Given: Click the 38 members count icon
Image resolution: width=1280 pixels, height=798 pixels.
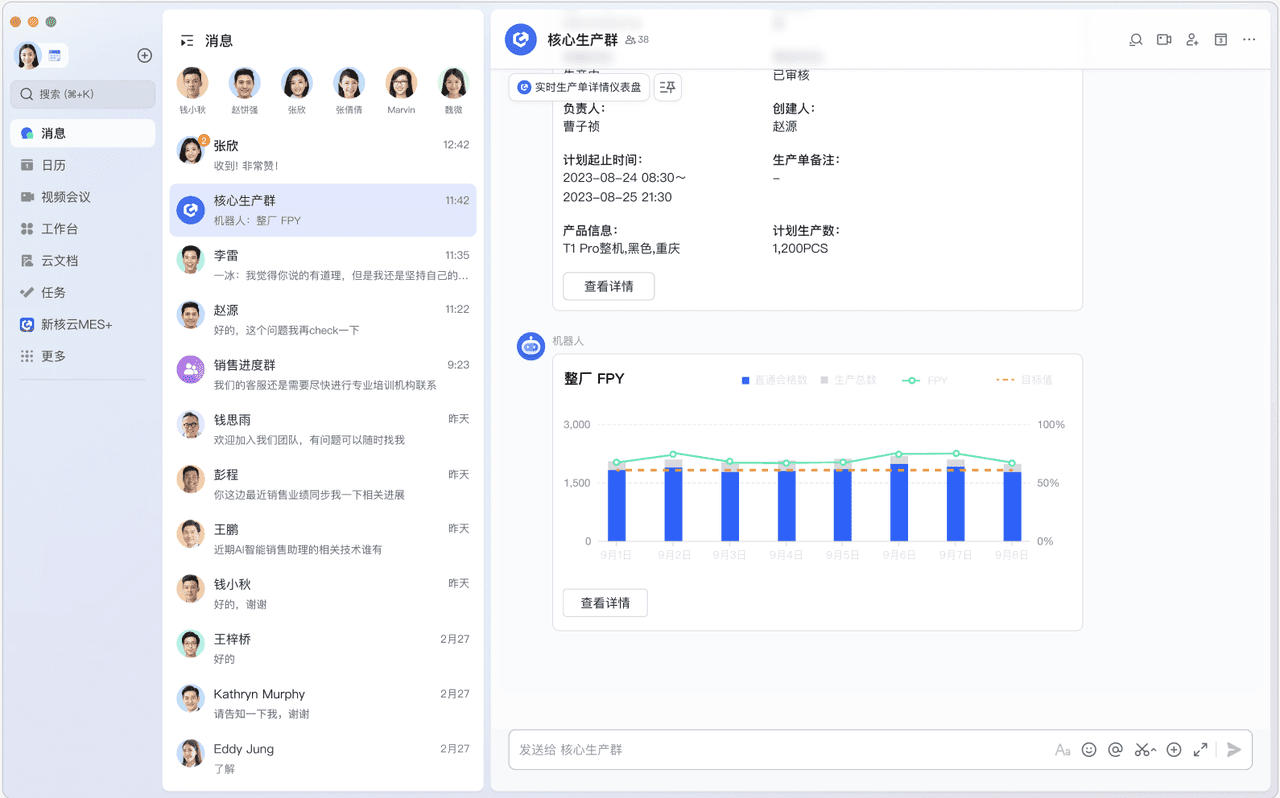Looking at the screenshot, I should tap(637, 40).
